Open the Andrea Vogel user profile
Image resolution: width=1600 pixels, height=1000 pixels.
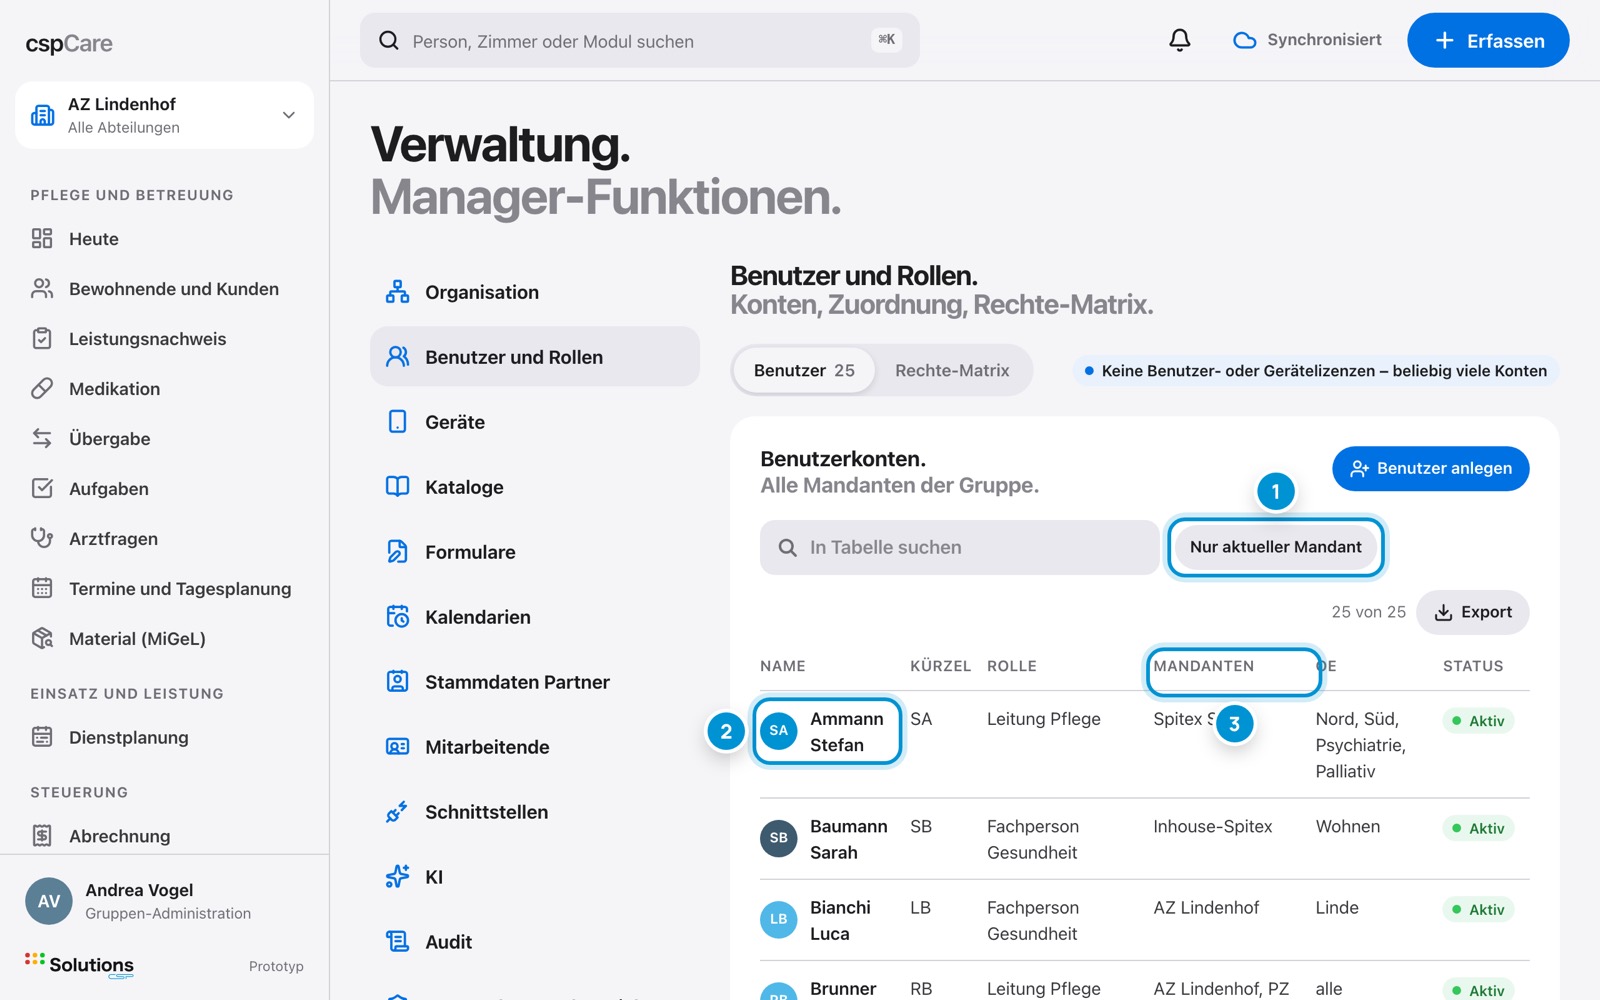[x=164, y=901]
